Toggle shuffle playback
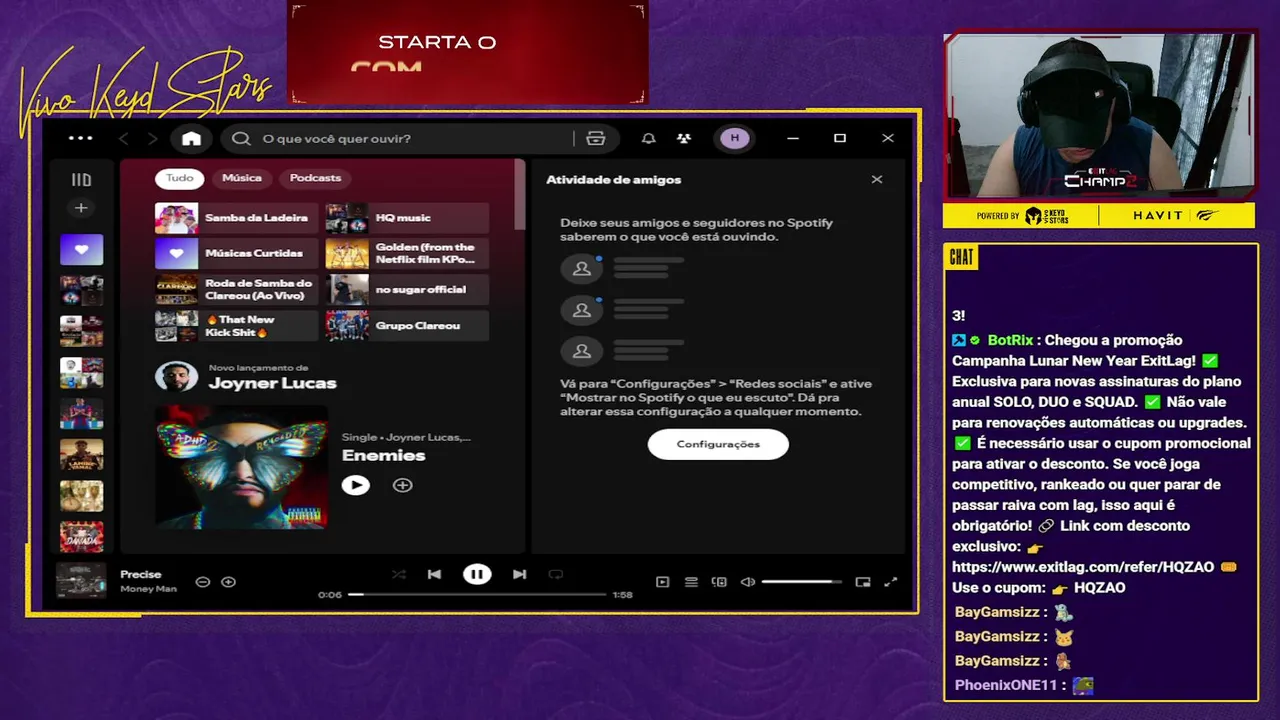 tap(398, 574)
